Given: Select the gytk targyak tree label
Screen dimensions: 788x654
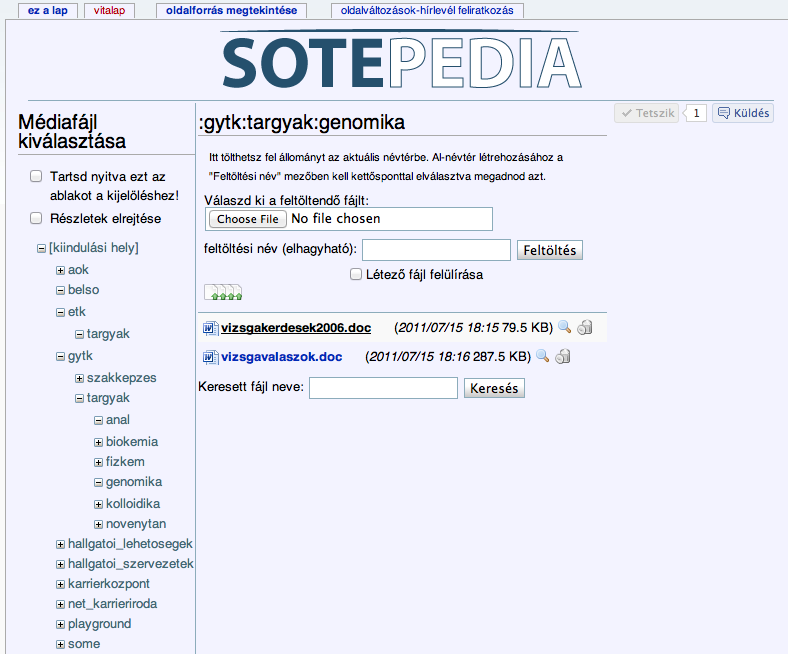Looking at the screenshot, I should tap(108, 398).
